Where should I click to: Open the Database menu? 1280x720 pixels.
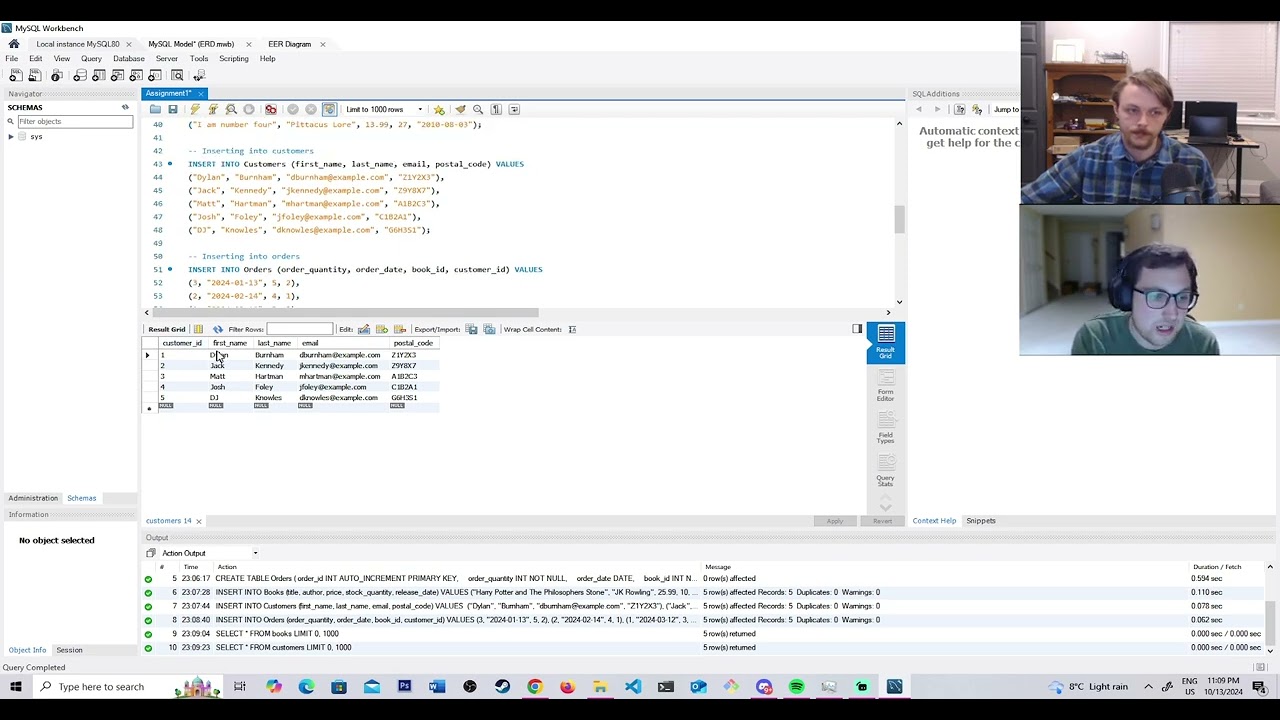coord(129,59)
